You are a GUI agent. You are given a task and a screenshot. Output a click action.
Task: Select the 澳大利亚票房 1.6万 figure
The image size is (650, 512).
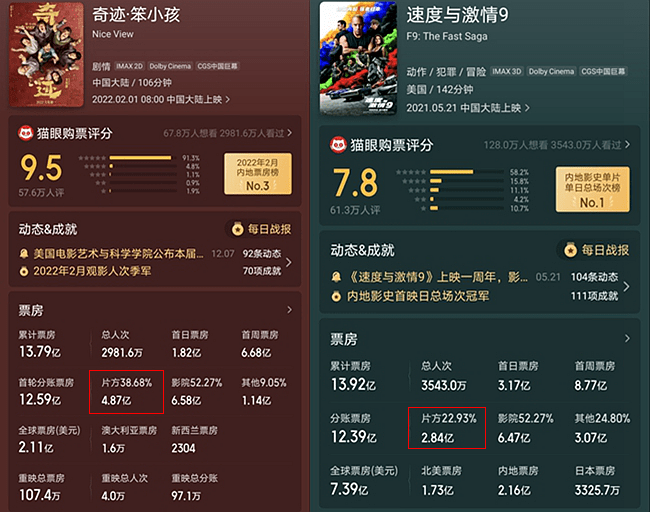pos(129,439)
